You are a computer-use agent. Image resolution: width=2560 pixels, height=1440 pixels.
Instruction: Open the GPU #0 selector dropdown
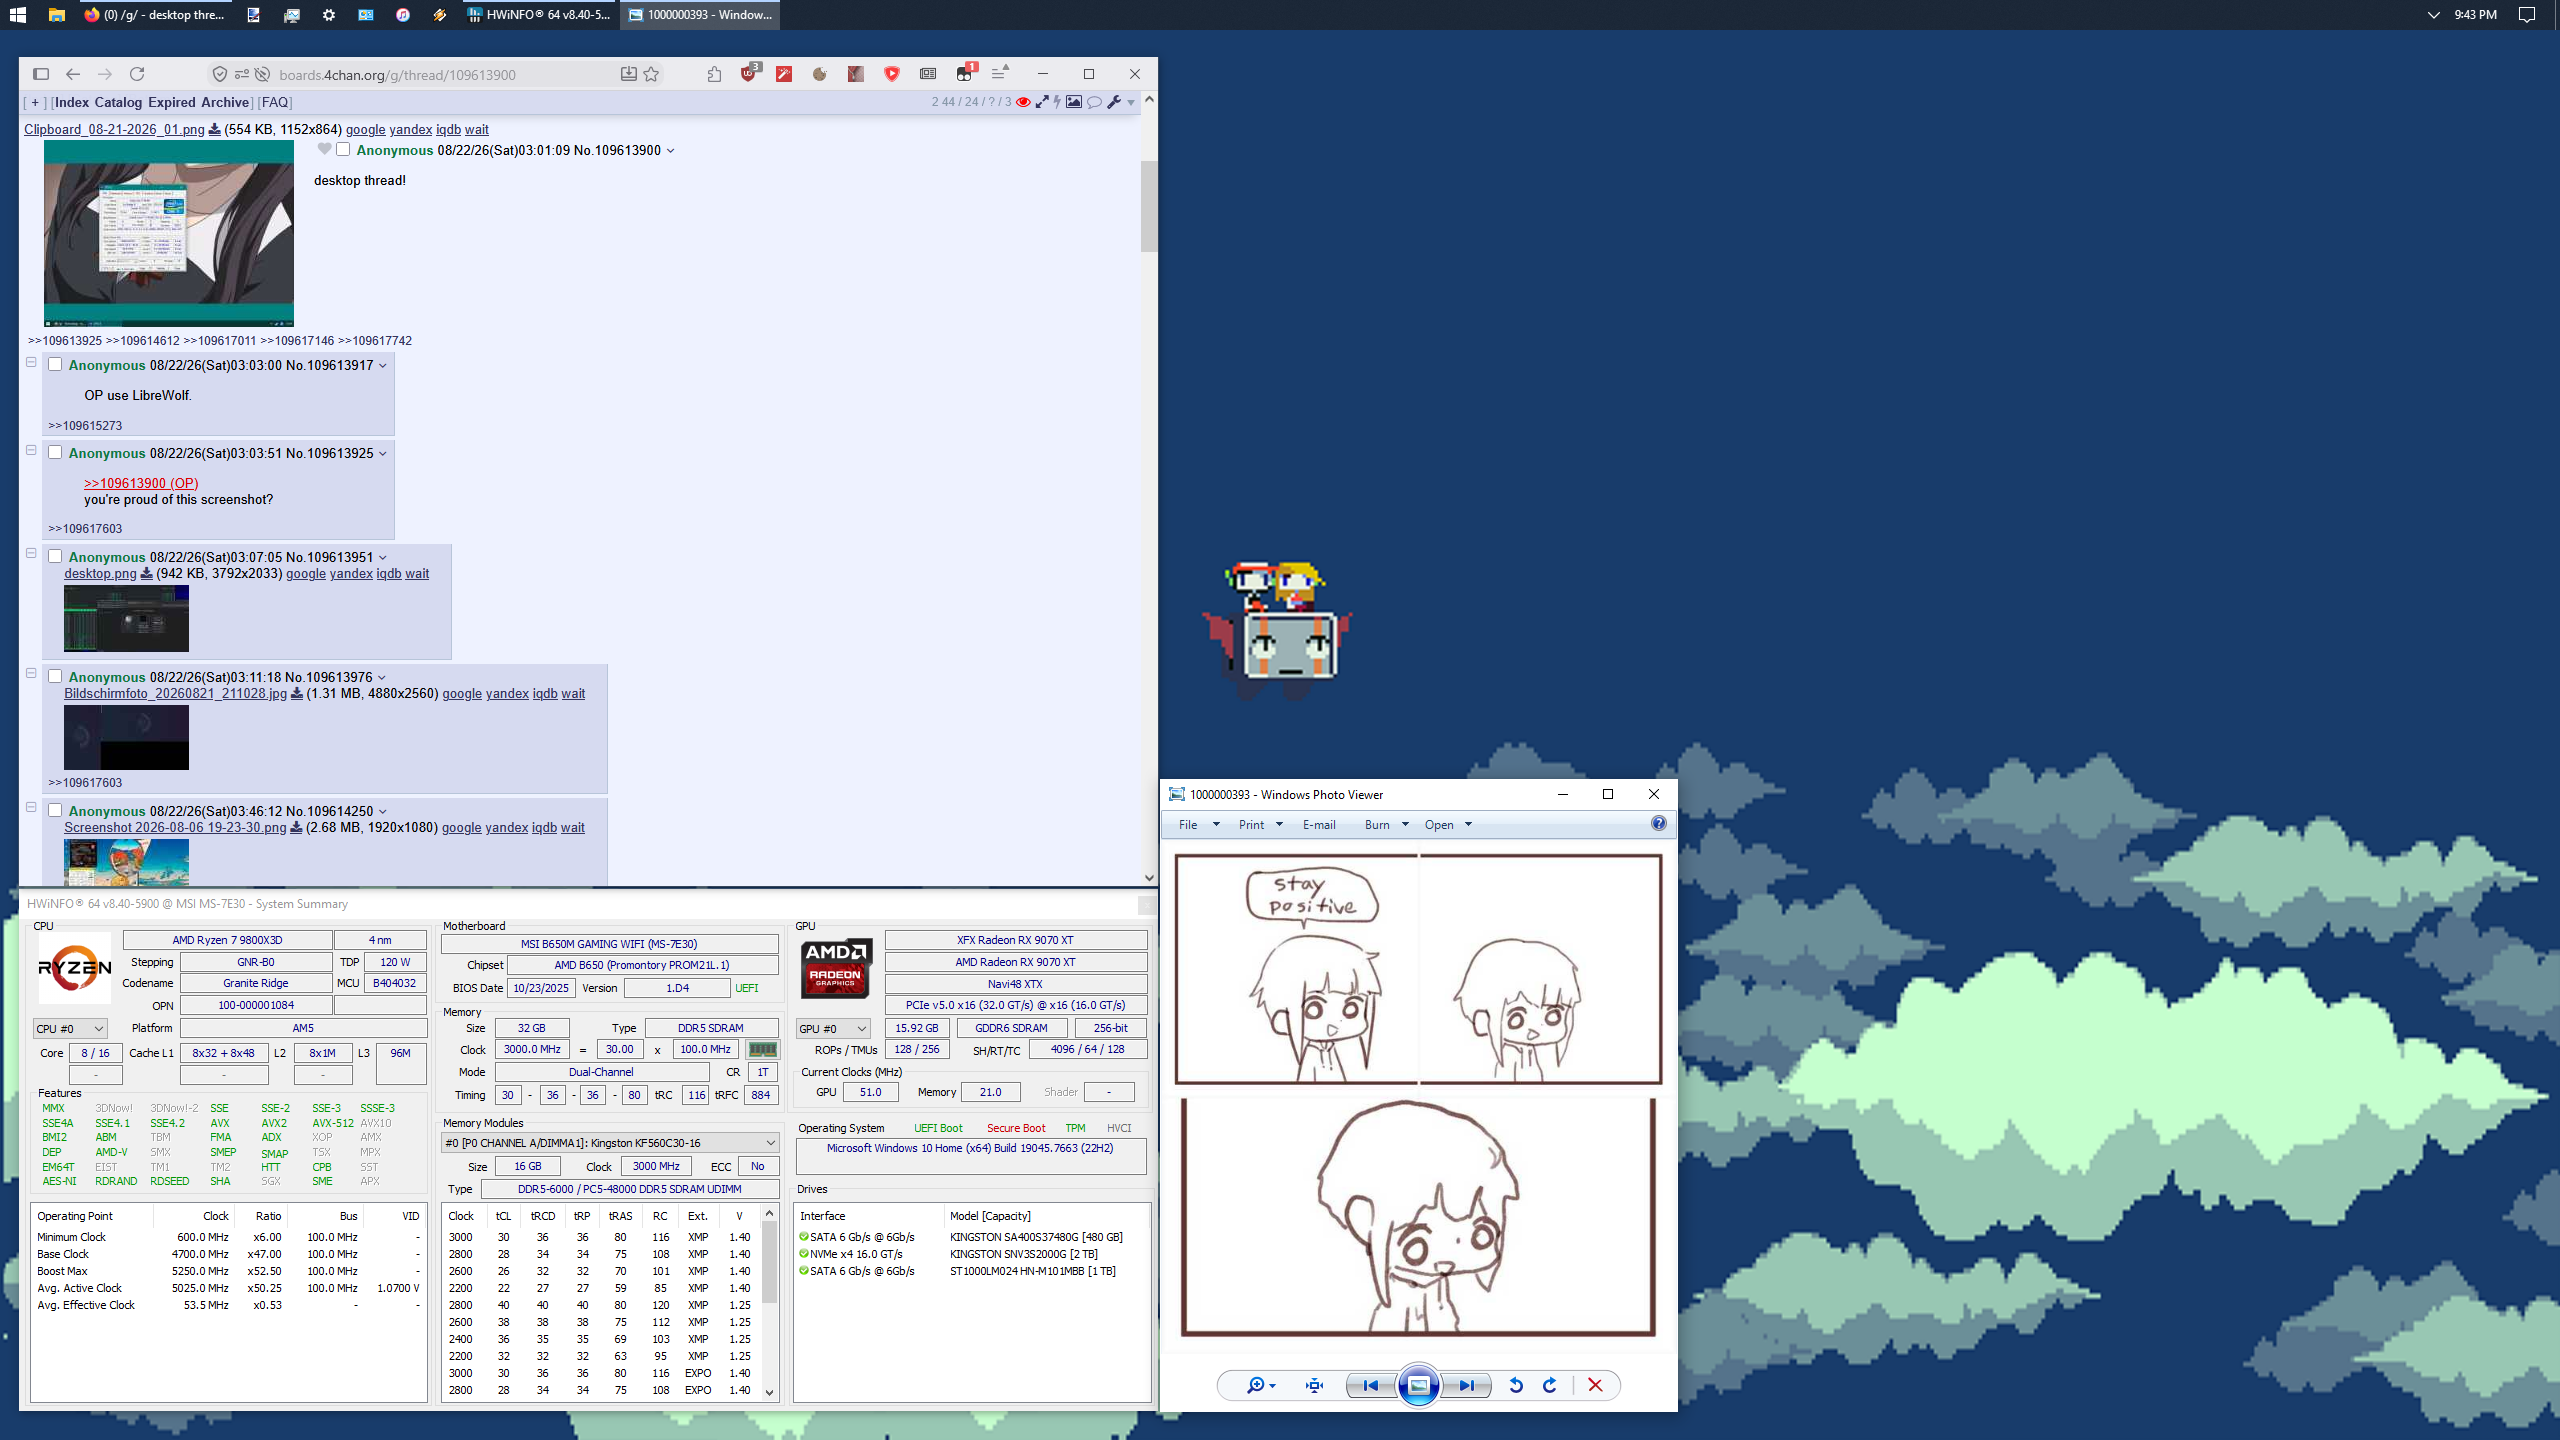(x=833, y=1028)
